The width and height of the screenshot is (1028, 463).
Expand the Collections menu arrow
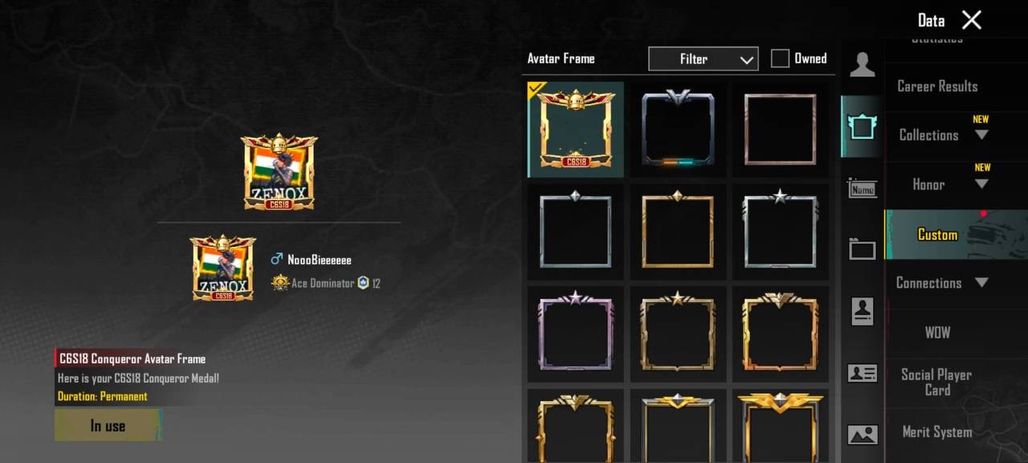[981, 134]
